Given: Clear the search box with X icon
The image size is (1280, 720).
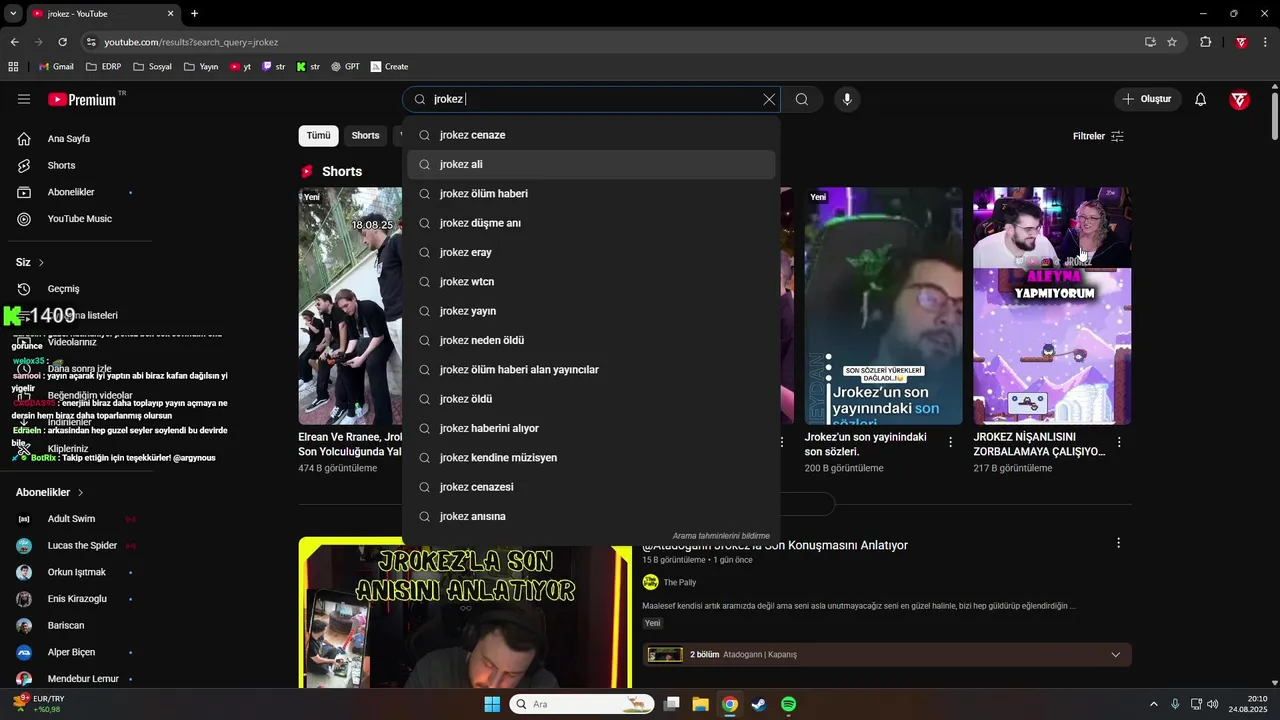Looking at the screenshot, I should pos(769,99).
